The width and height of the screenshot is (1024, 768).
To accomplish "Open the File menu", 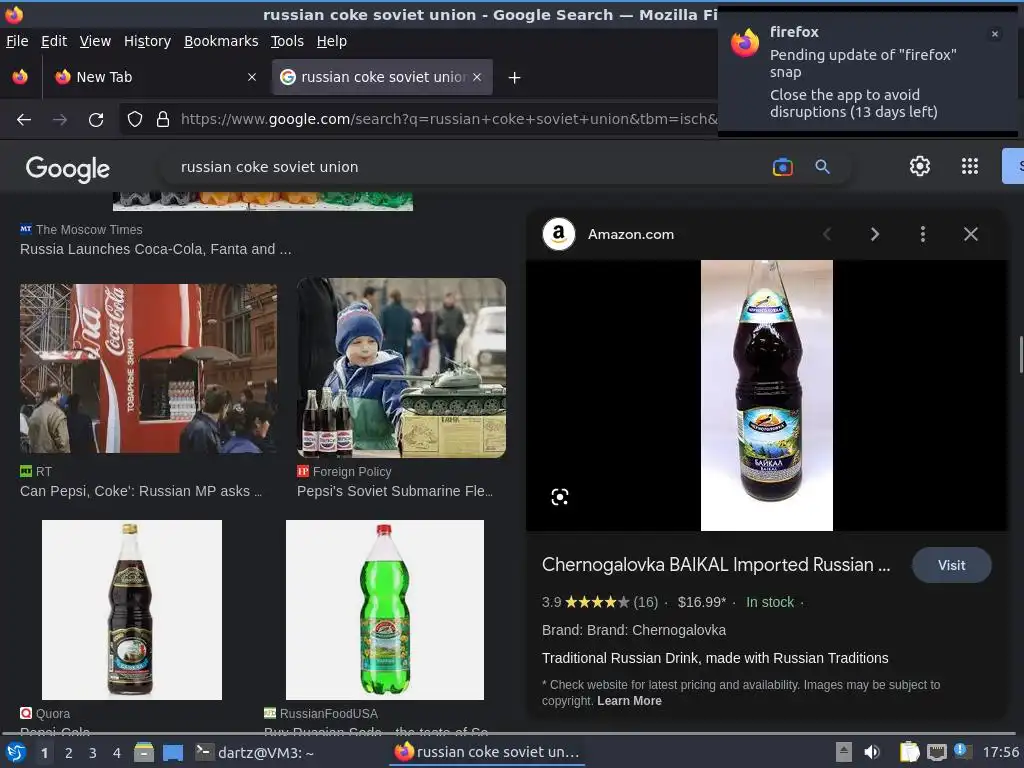I will [x=17, y=41].
